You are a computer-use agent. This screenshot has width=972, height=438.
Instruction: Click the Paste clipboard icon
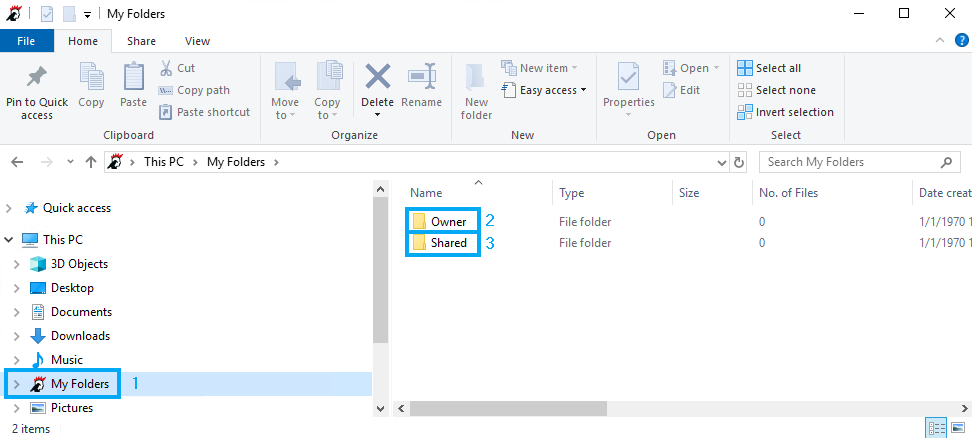click(x=133, y=77)
